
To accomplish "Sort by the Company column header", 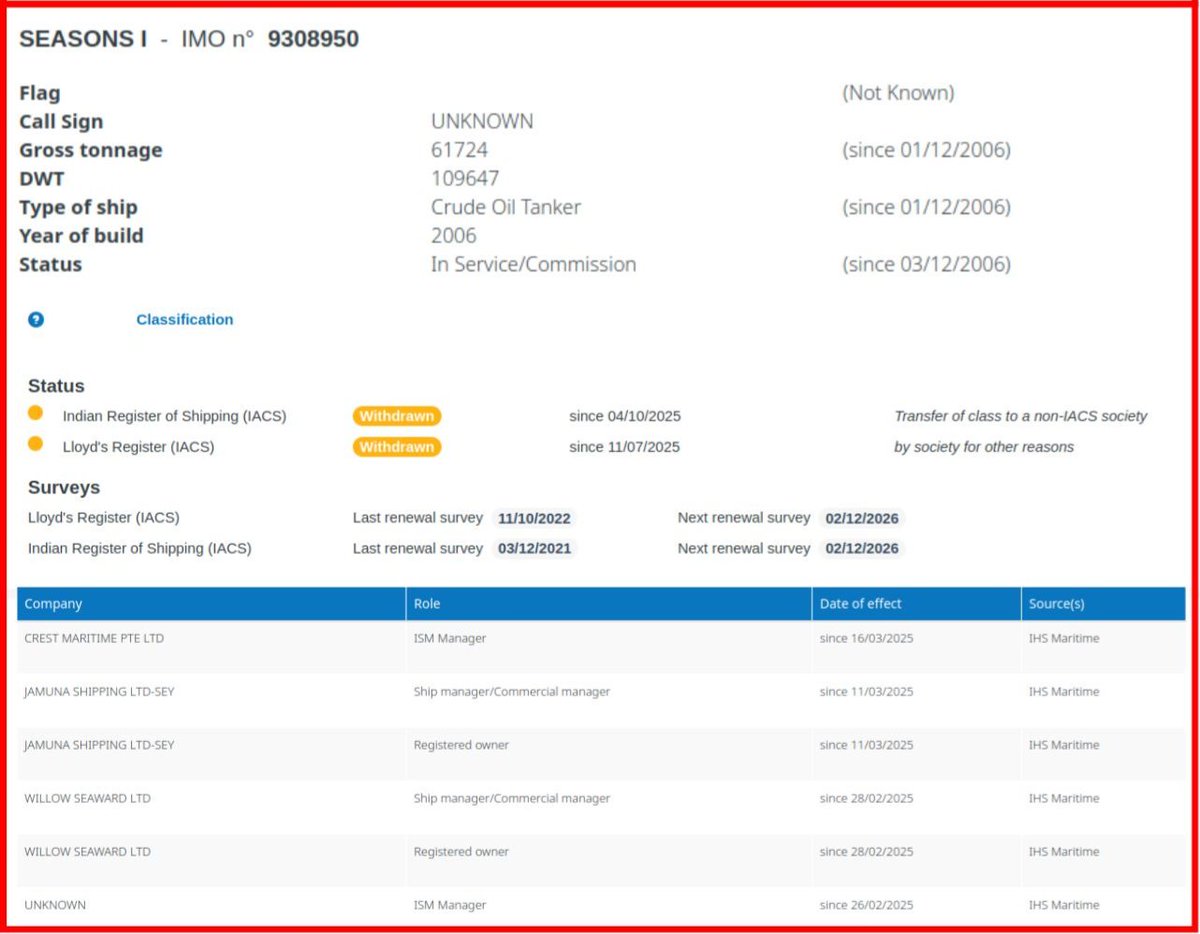I will [211, 604].
